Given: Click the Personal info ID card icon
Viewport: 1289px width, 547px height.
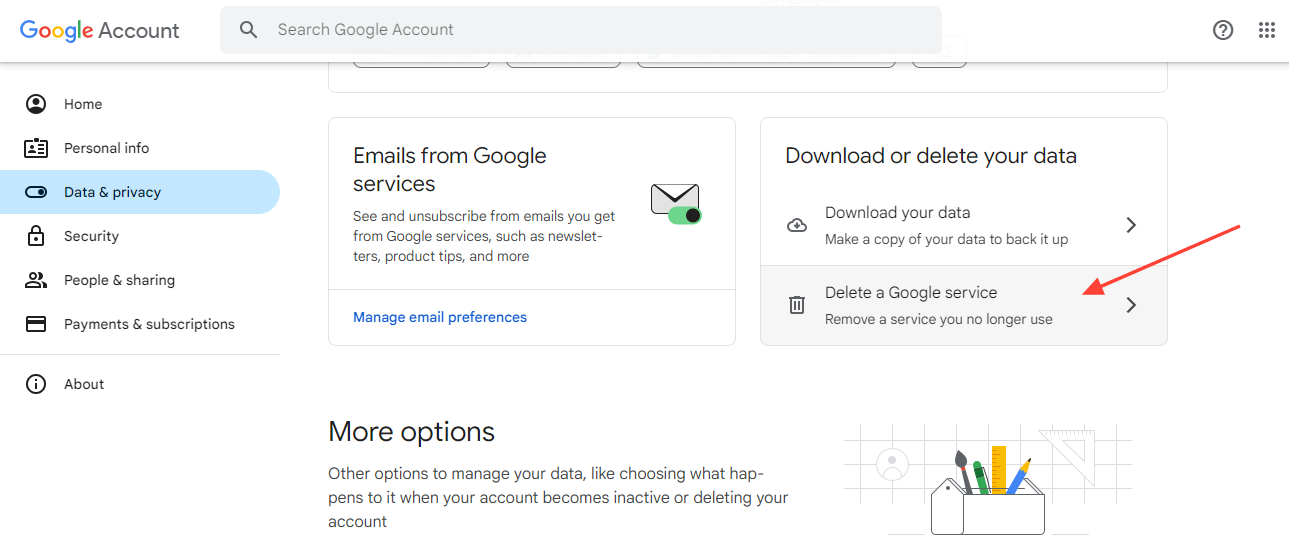Looking at the screenshot, I should pos(36,148).
